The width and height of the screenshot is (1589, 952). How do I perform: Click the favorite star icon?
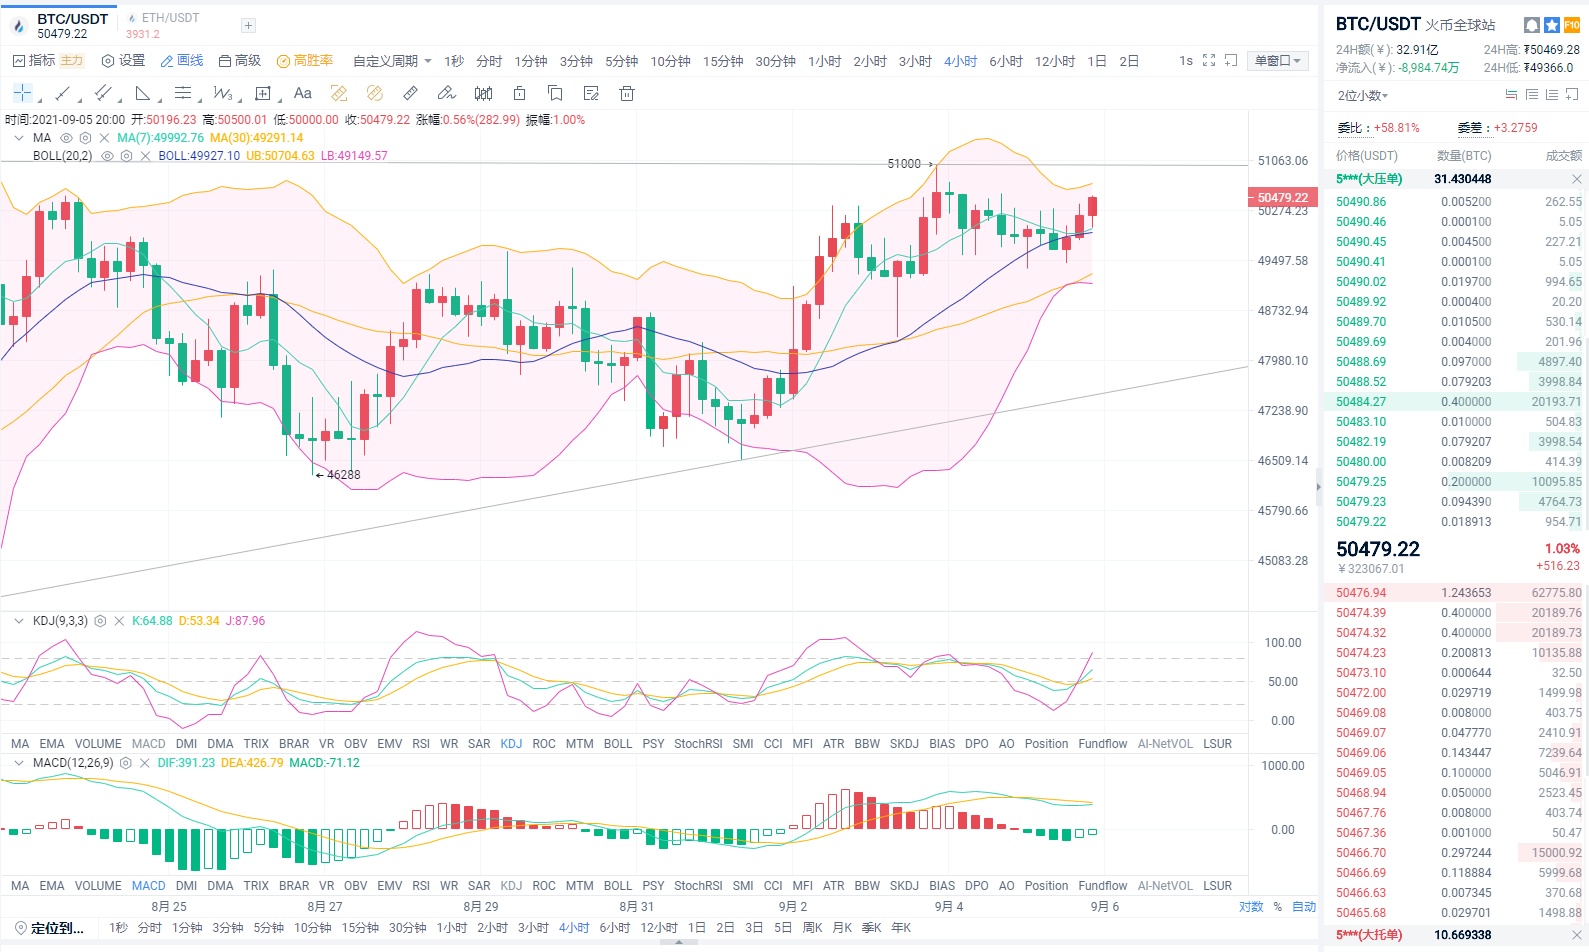pyautogui.click(x=1551, y=25)
